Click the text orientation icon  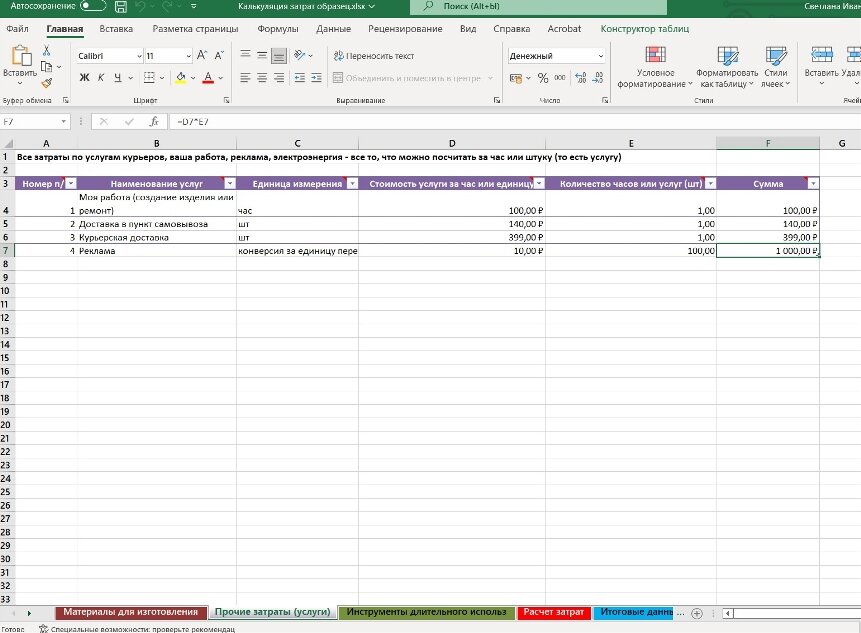coord(300,55)
